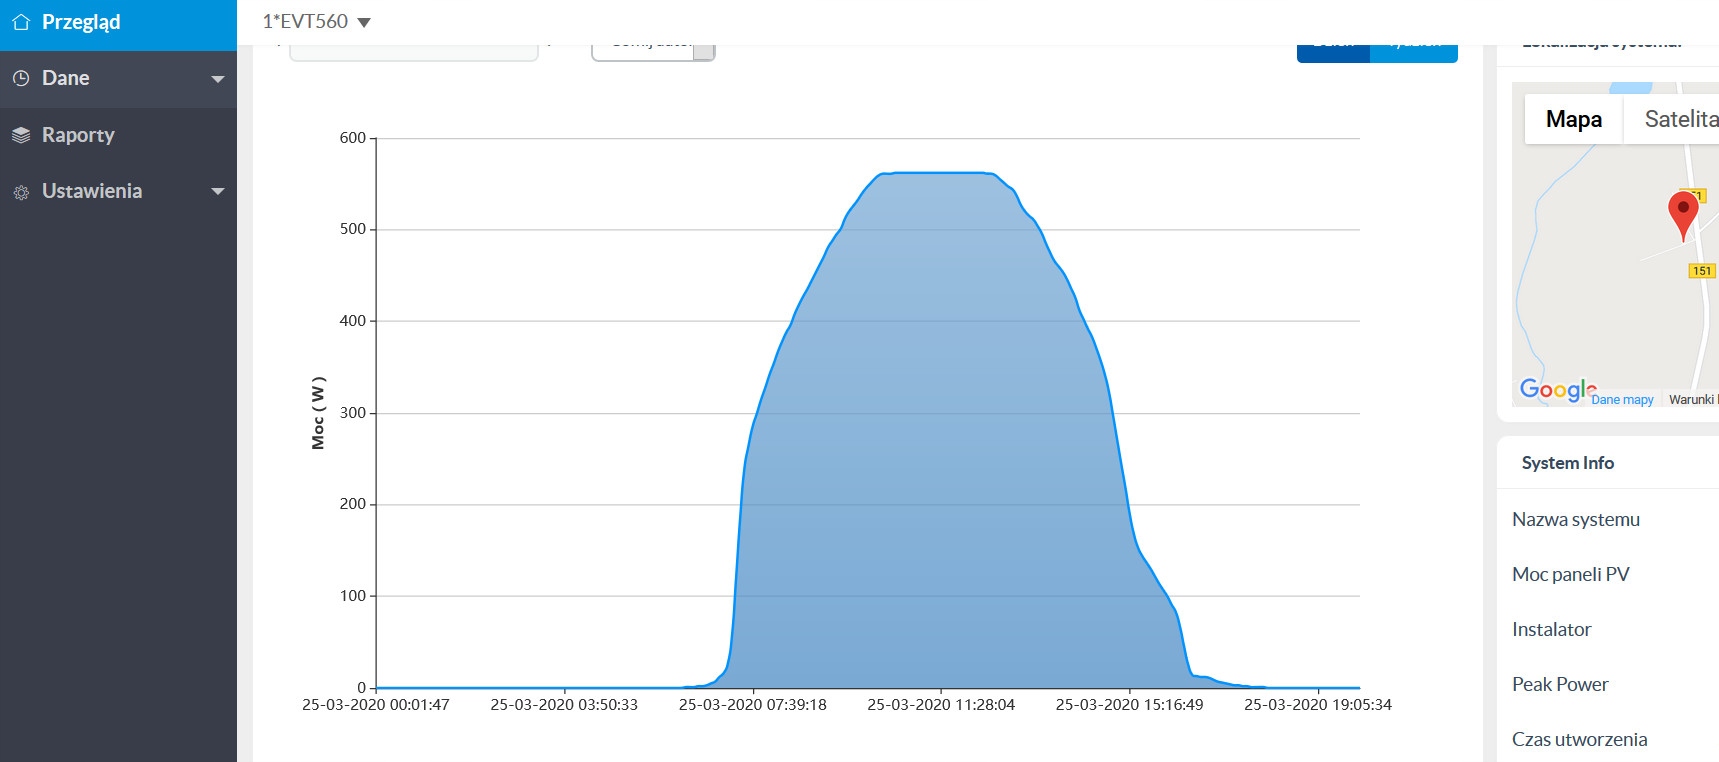The image size is (1719, 762).
Task: Click the 300 y-axis label
Action: point(353,413)
